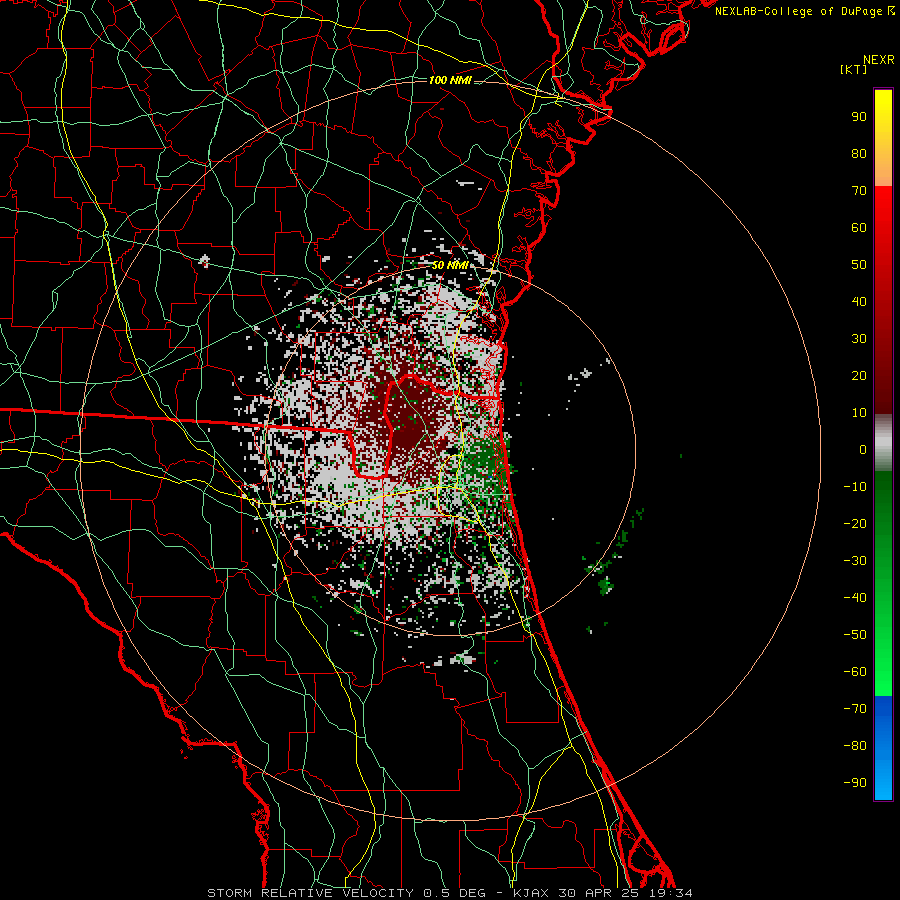The image size is (900, 900).
Task: Click the -30 knot scale value
Action: point(855,561)
